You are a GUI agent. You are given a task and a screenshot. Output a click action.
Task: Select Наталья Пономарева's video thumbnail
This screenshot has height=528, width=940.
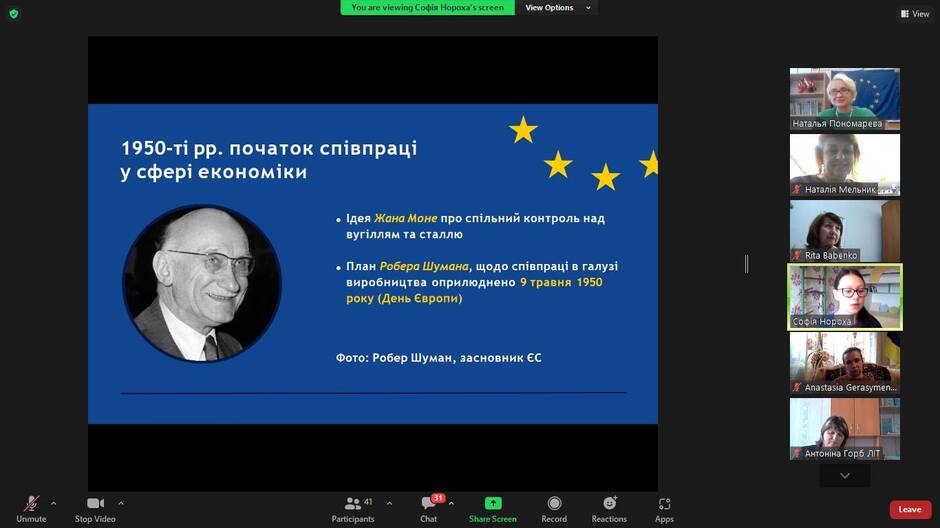[845, 99]
